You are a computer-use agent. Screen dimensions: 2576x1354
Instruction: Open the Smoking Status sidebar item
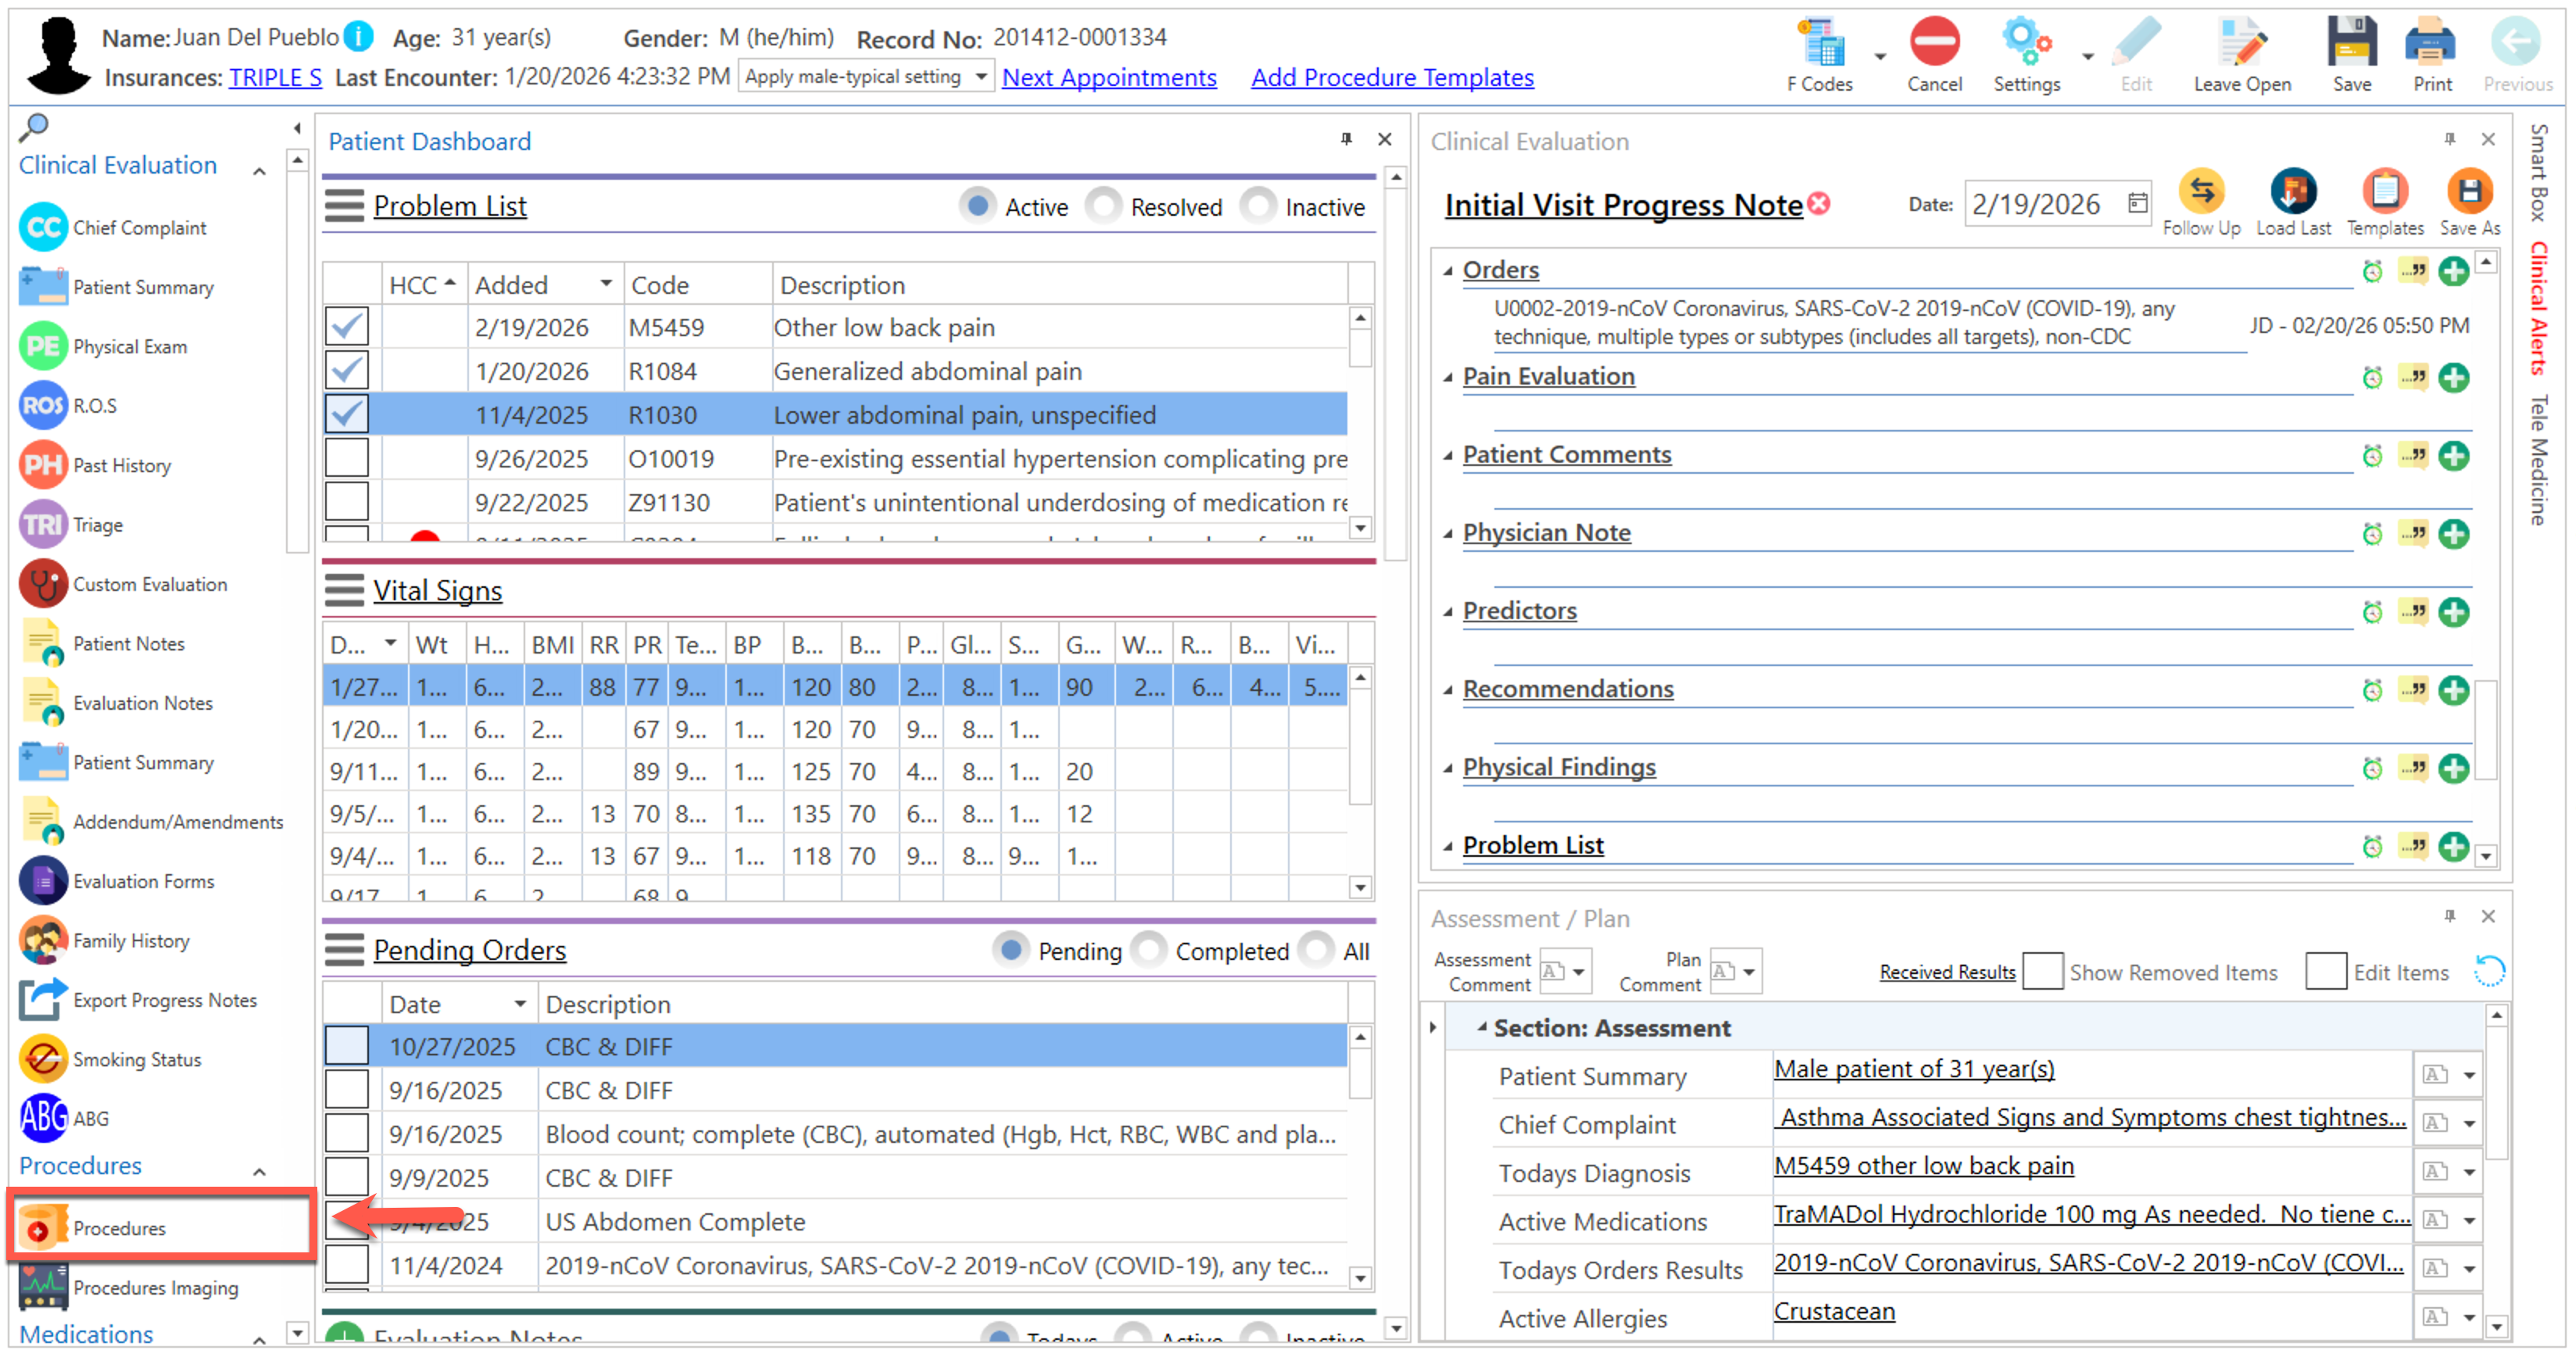tap(136, 1059)
